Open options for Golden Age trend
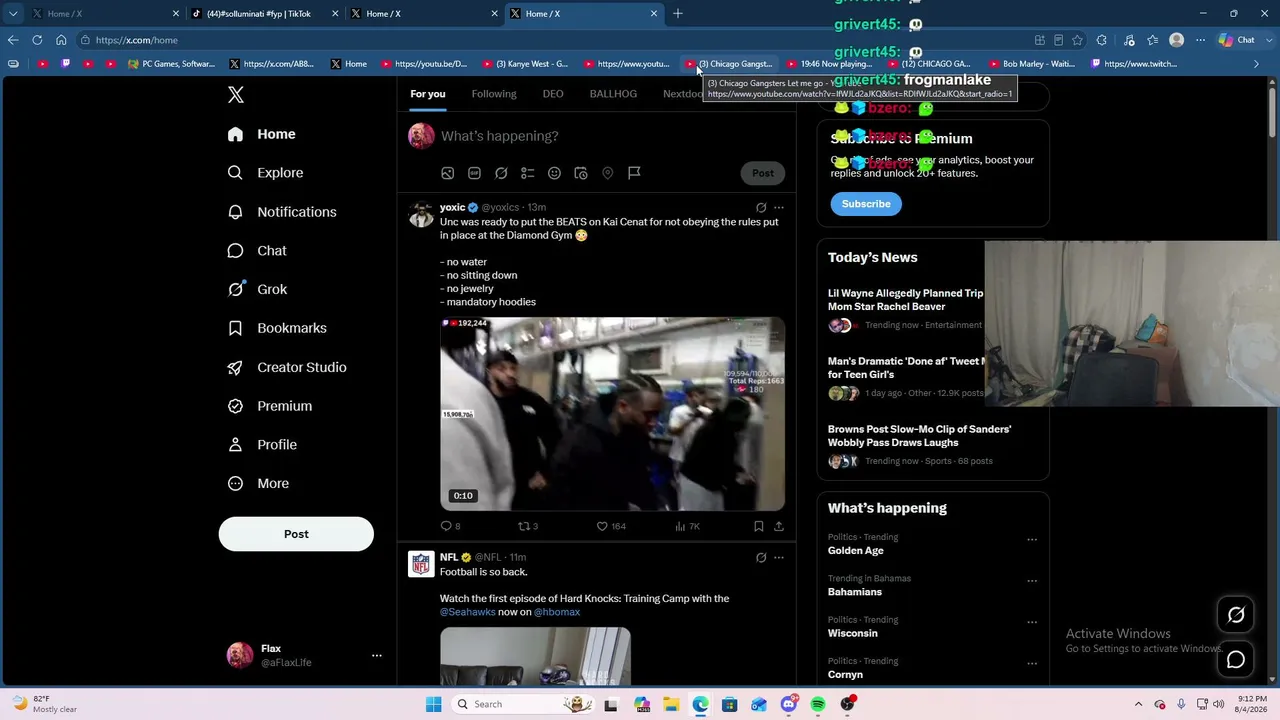The width and height of the screenshot is (1280, 720). (1032, 540)
